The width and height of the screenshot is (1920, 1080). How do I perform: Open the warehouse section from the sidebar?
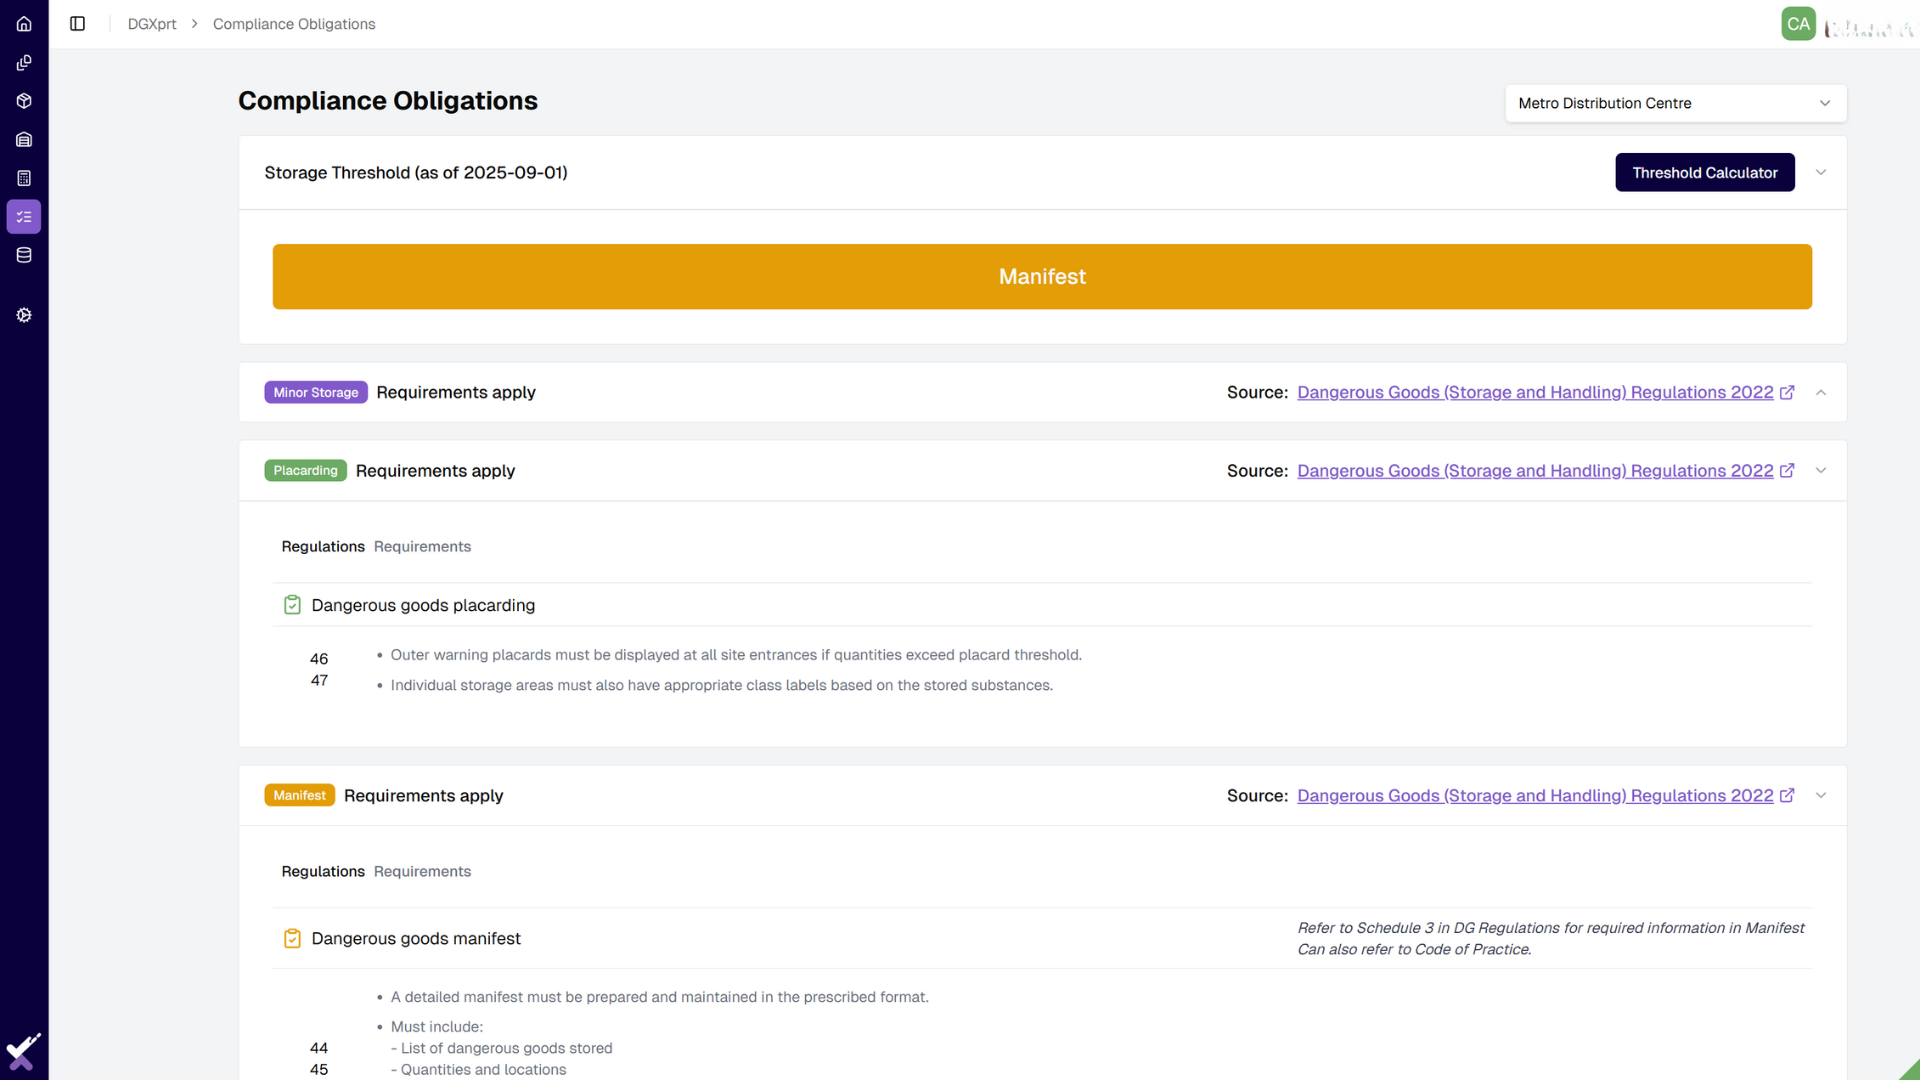pos(24,139)
